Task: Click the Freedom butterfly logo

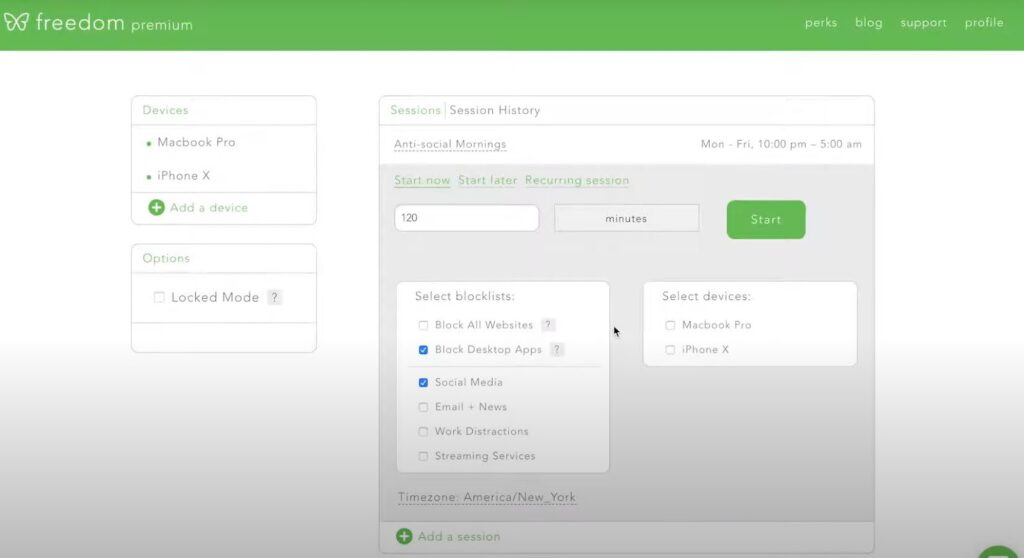Action: [16, 22]
